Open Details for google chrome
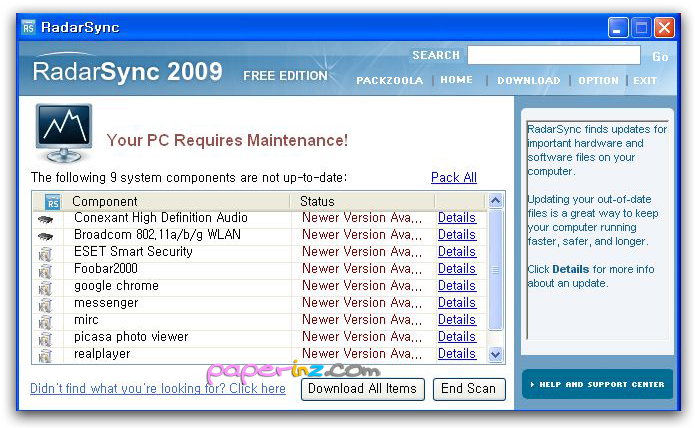 click(457, 285)
